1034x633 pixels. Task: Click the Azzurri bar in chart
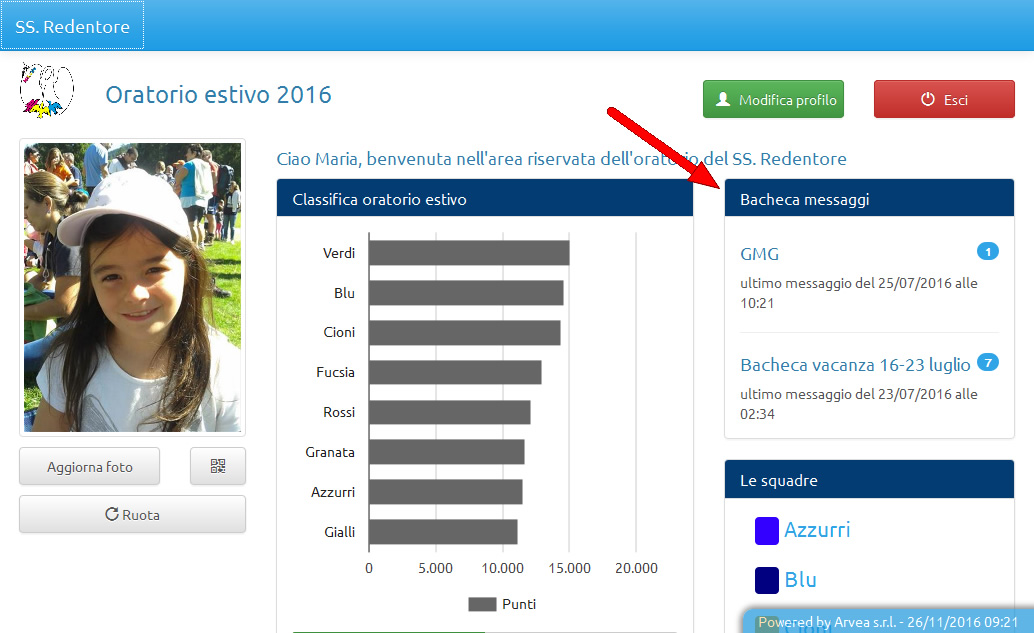(446, 492)
